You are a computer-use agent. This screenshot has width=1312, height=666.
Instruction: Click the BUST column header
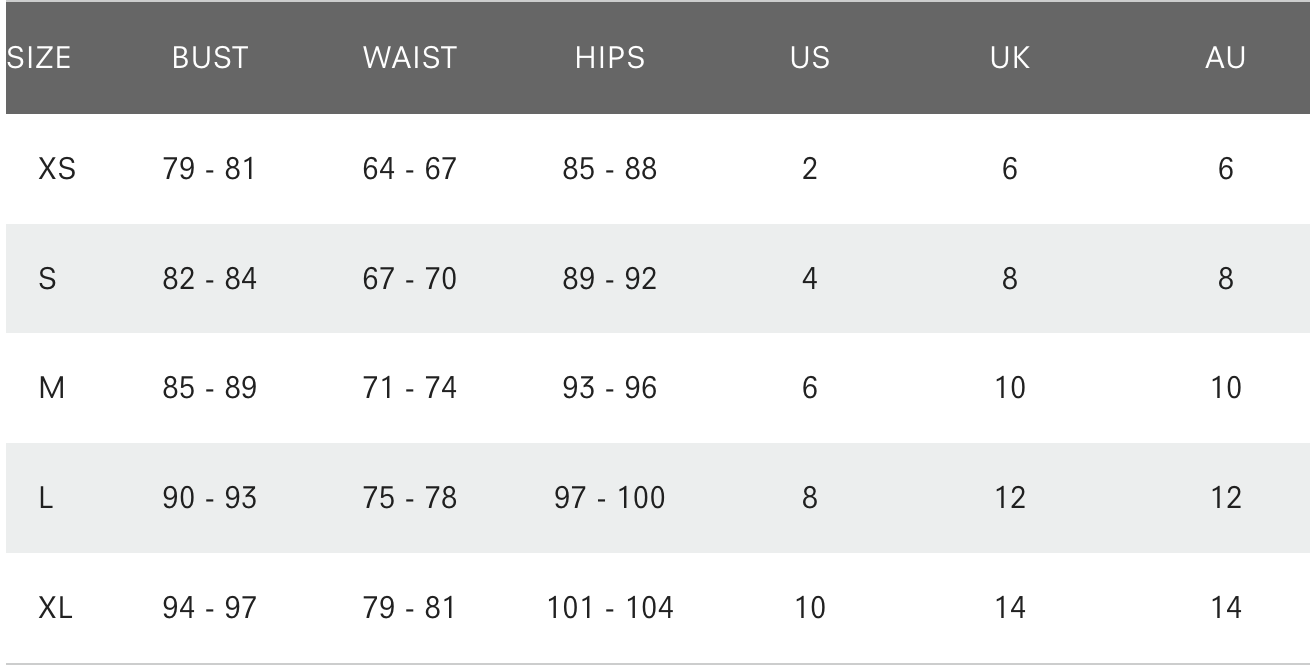tap(209, 58)
